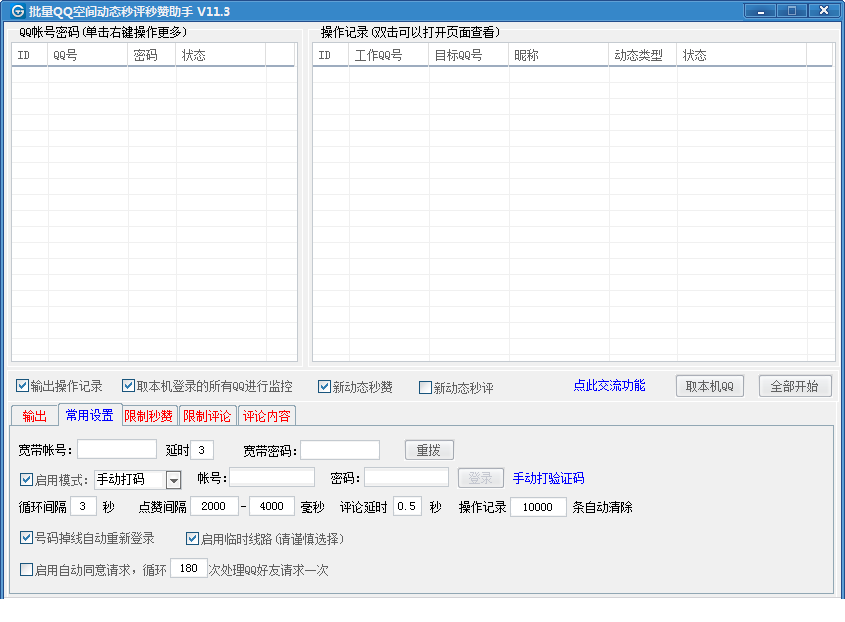The image size is (845, 622).
Task: Click account list ID column header
Action: click(x=30, y=55)
